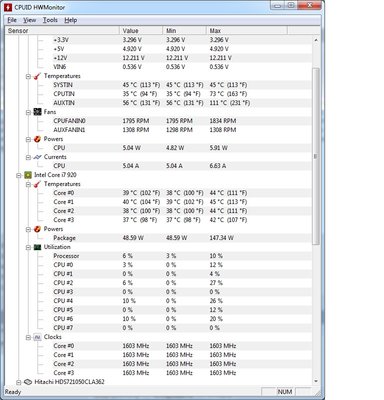Click the Clocks category icon
384x400 pixels.
37,337
